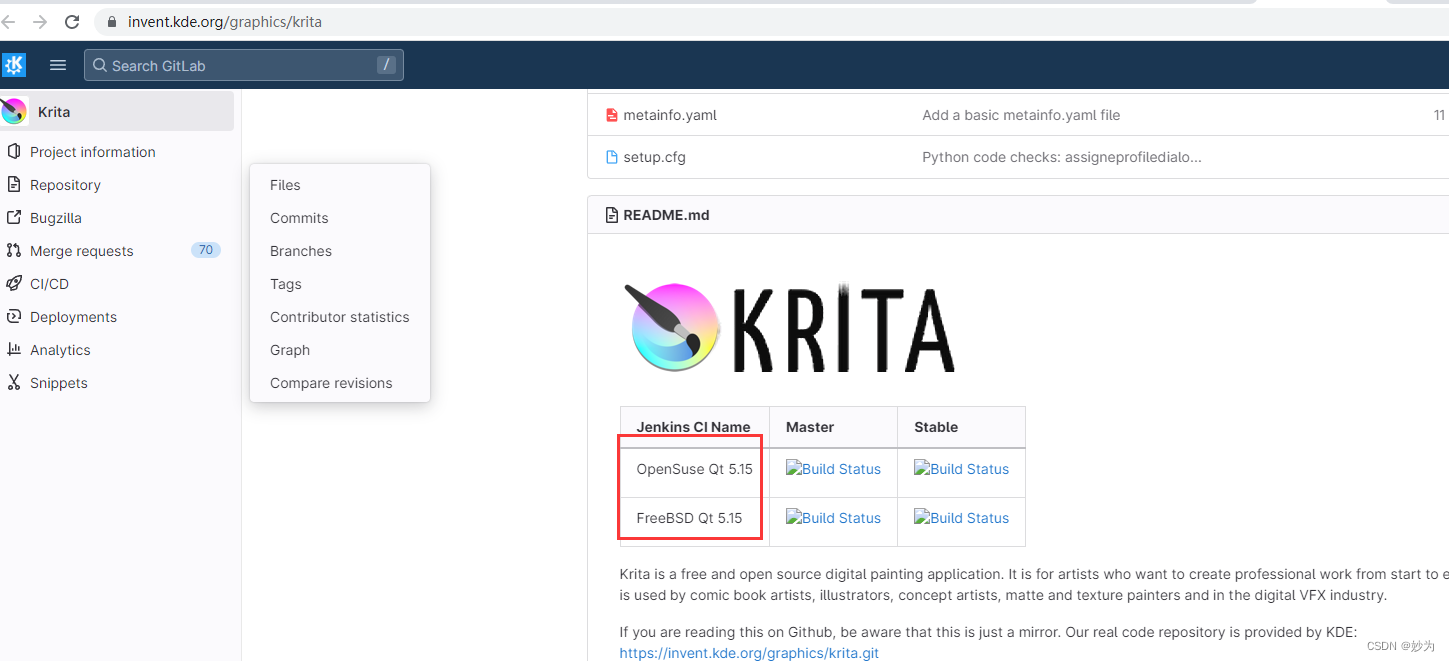The image size is (1449, 661).
Task: Reload the page with the refresh icon
Action: 72,22
